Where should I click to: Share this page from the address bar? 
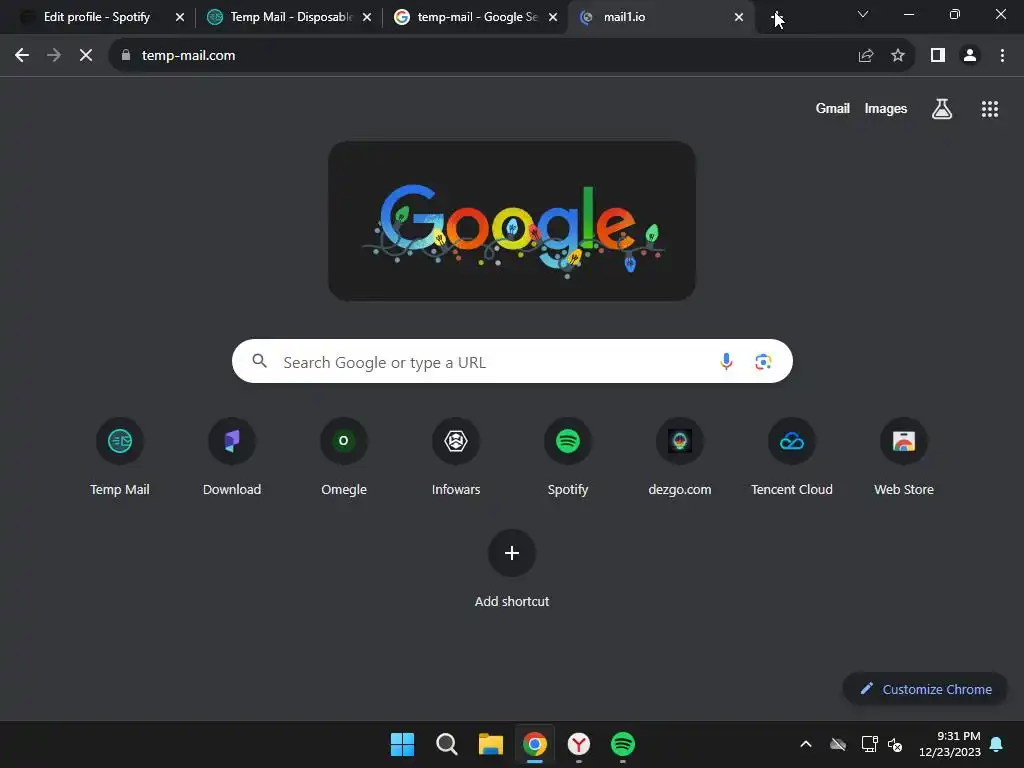(866, 56)
